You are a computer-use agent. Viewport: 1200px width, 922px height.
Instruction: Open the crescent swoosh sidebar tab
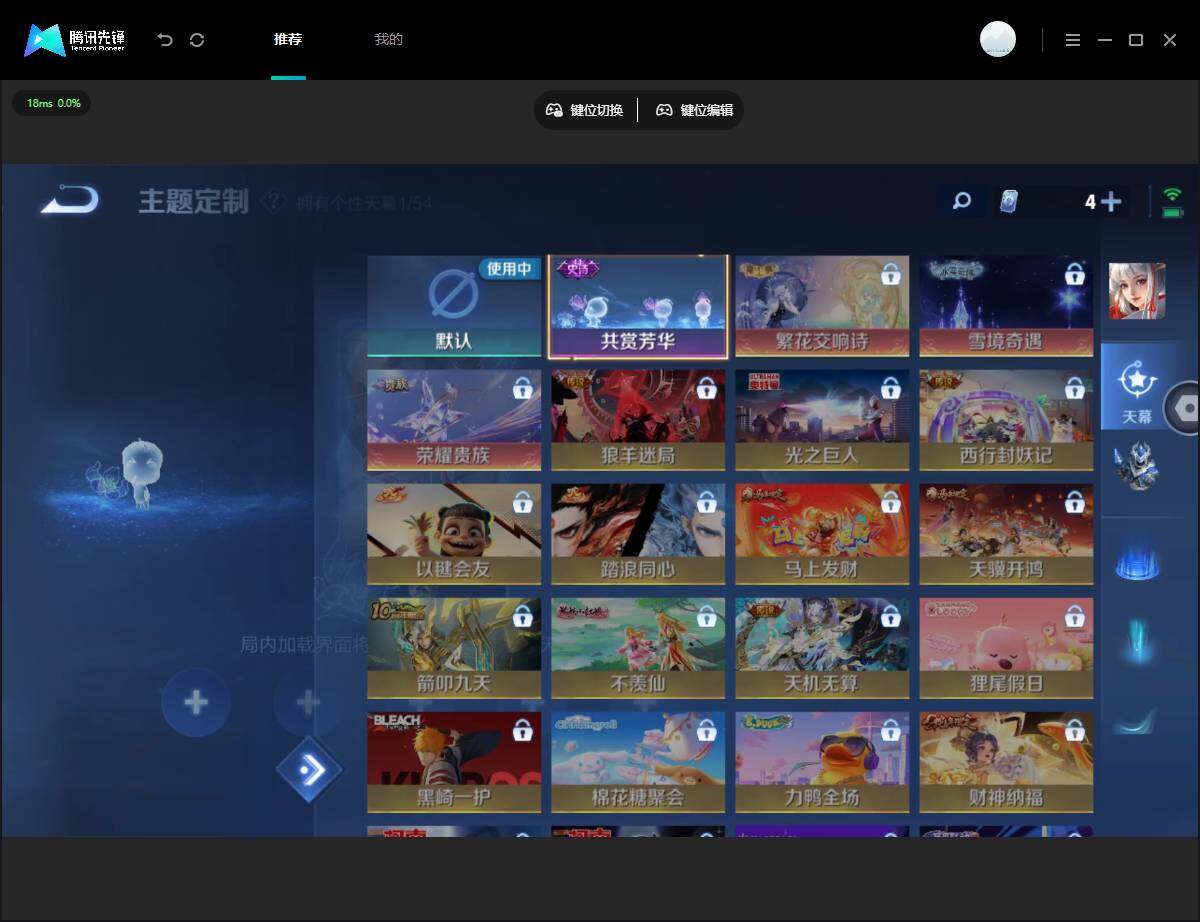1135,721
